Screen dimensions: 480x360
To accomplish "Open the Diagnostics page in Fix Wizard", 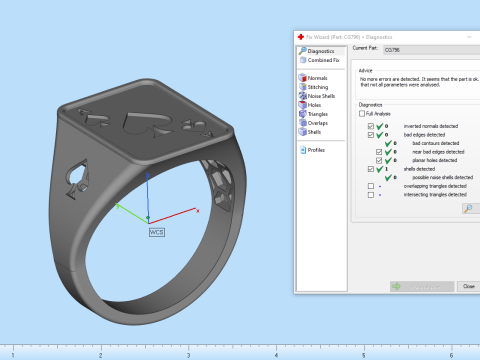I will click(x=321, y=51).
